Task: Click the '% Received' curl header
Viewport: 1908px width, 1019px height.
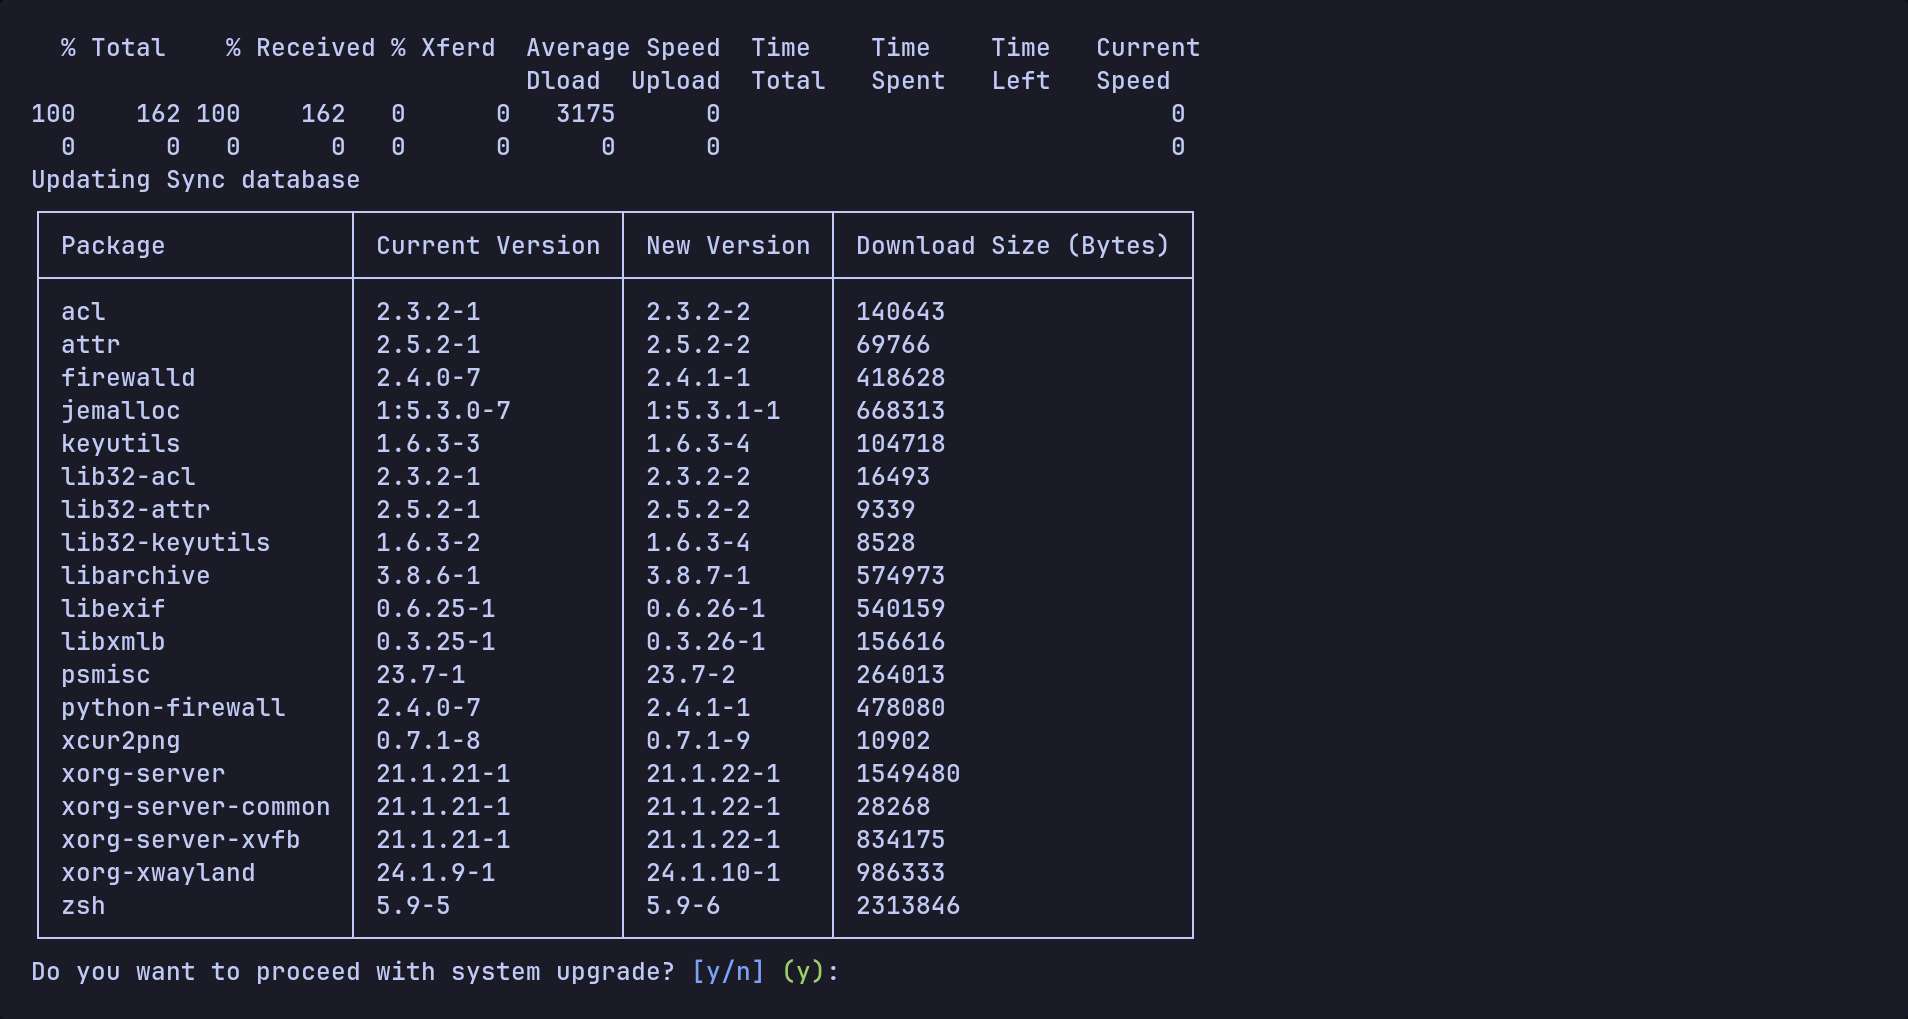Action: pos(301,48)
